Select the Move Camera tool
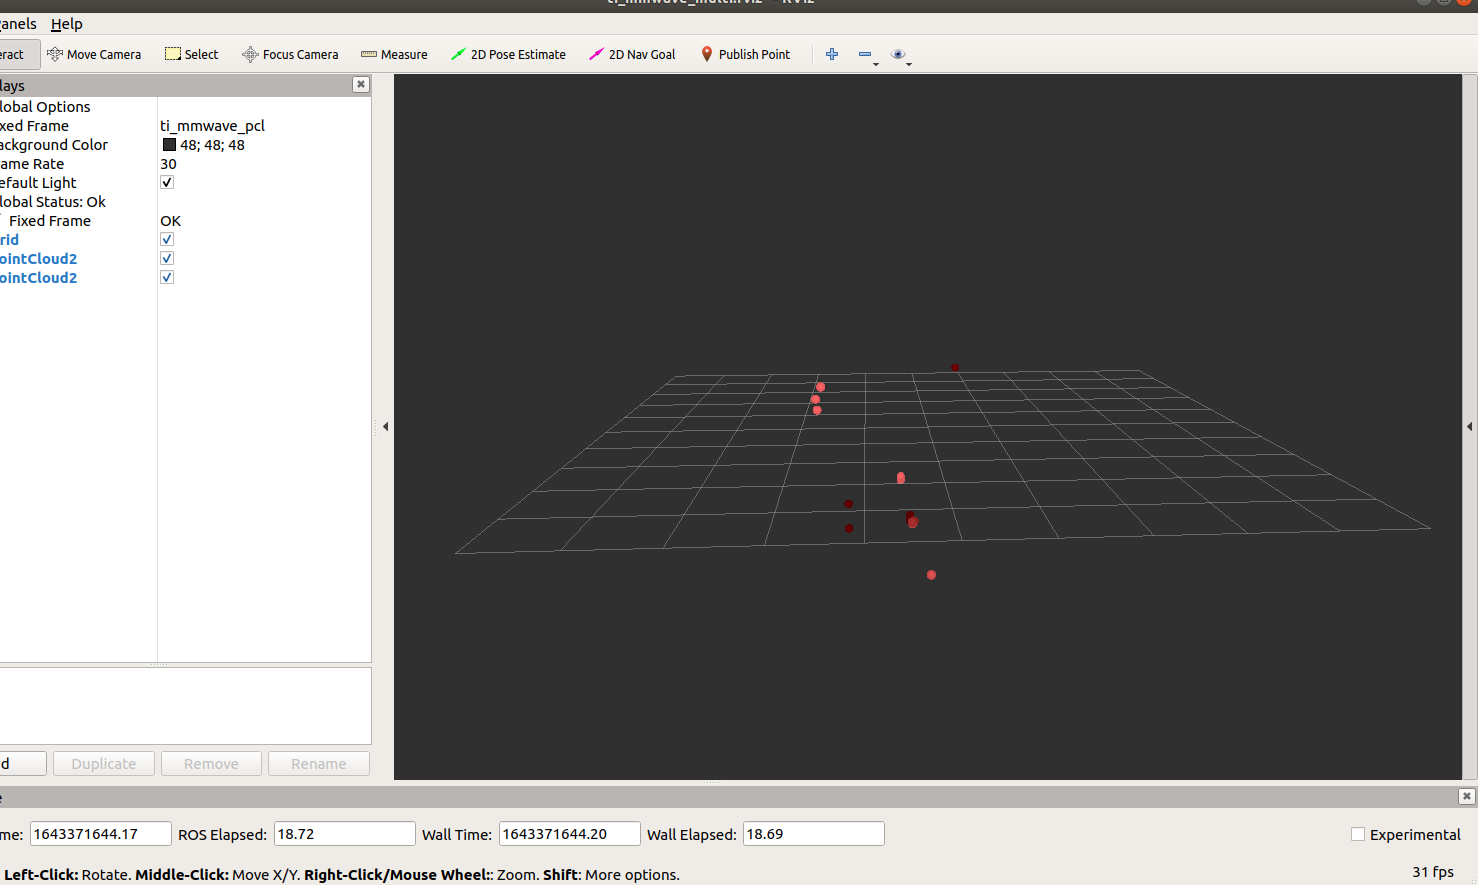1478x885 pixels. pos(94,54)
